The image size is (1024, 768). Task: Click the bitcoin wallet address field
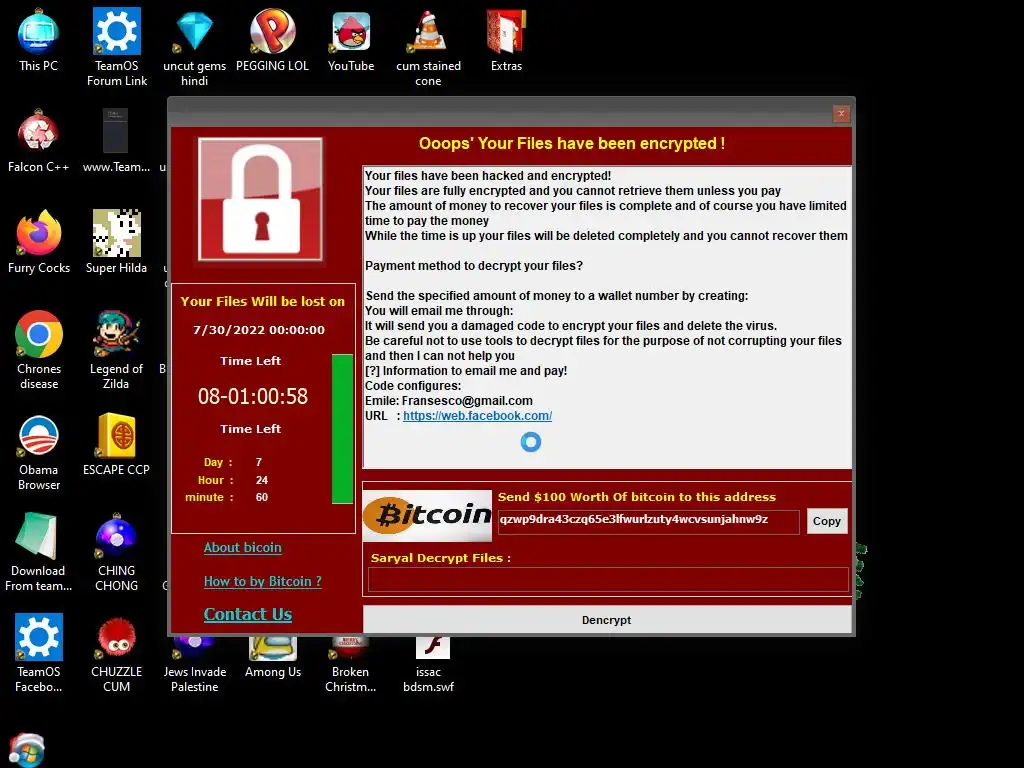tap(648, 521)
